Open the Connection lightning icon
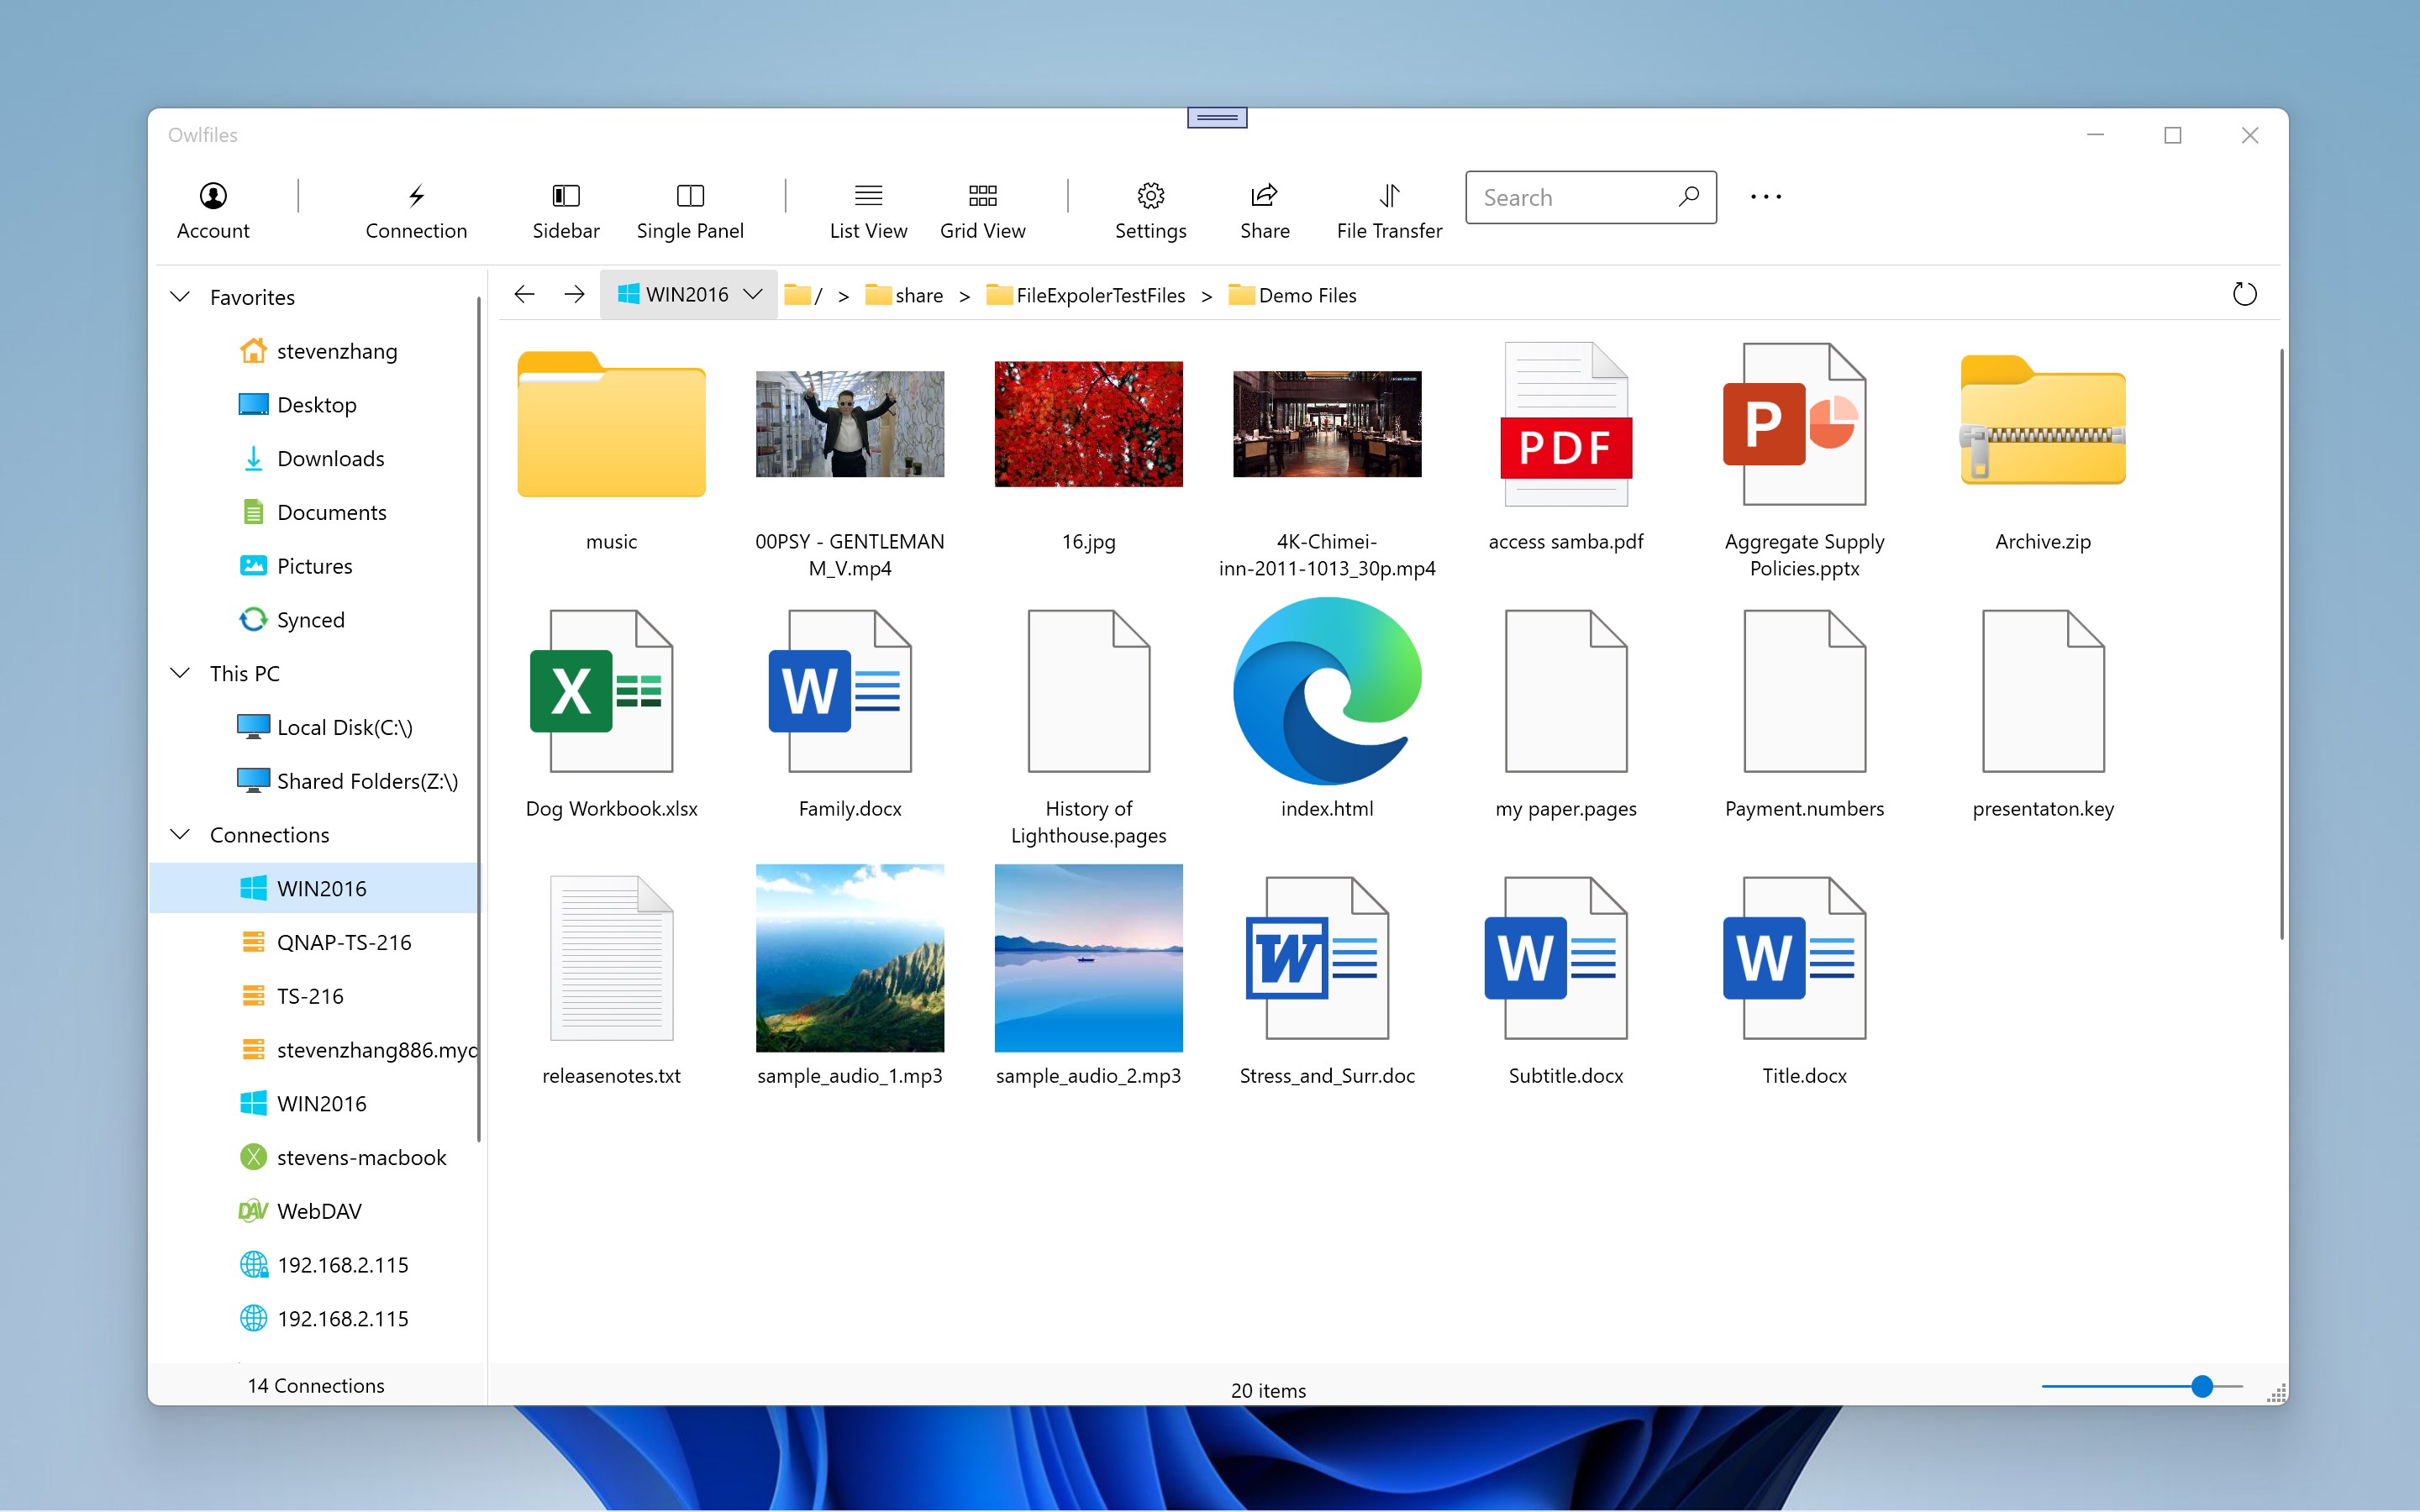Viewport: 2420px width, 1512px height. 416,196
